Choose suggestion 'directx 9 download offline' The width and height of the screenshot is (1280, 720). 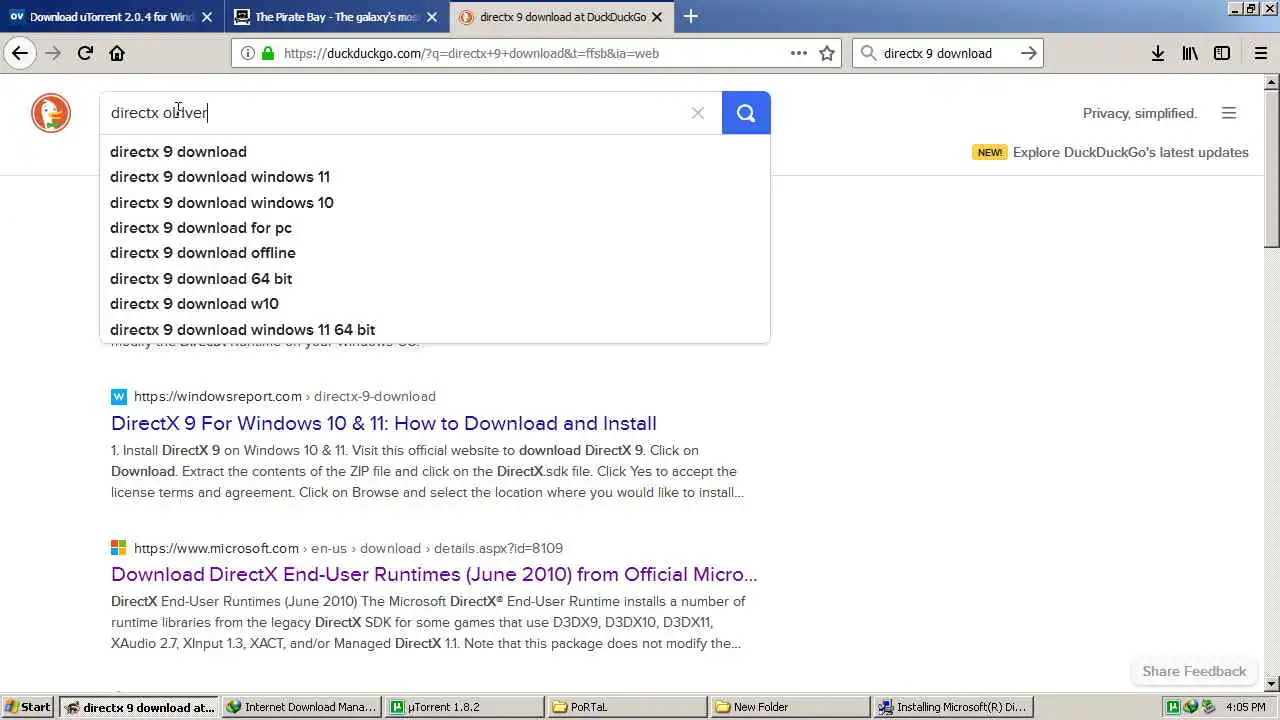(x=435, y=253)
